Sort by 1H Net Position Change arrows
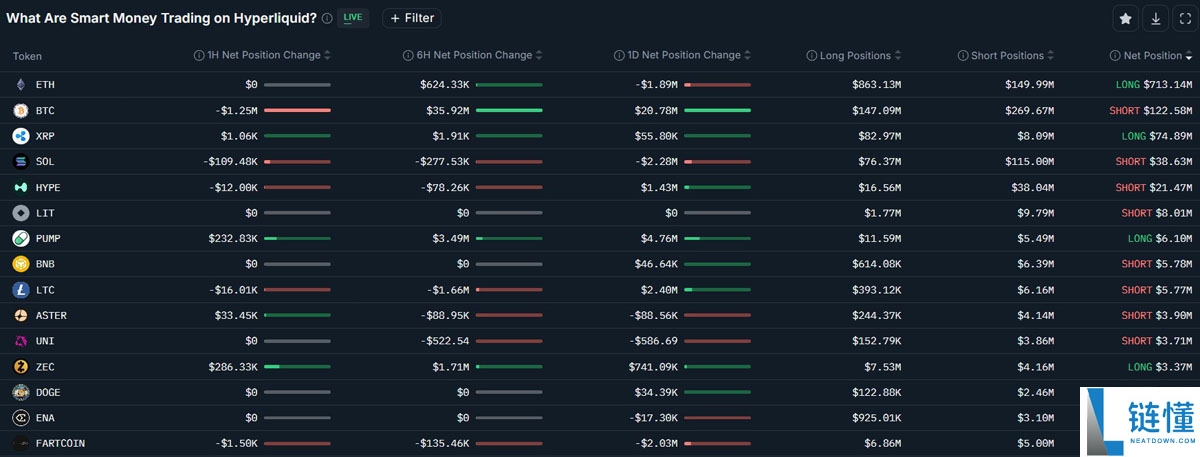 click(x=328, y=56)
